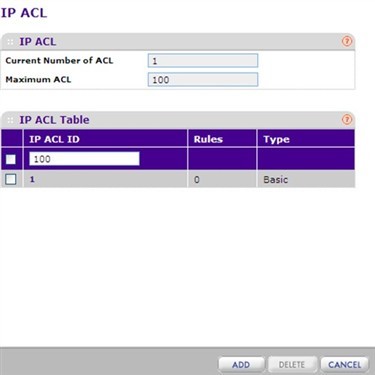Click the IP ACL panel header title

38,42
